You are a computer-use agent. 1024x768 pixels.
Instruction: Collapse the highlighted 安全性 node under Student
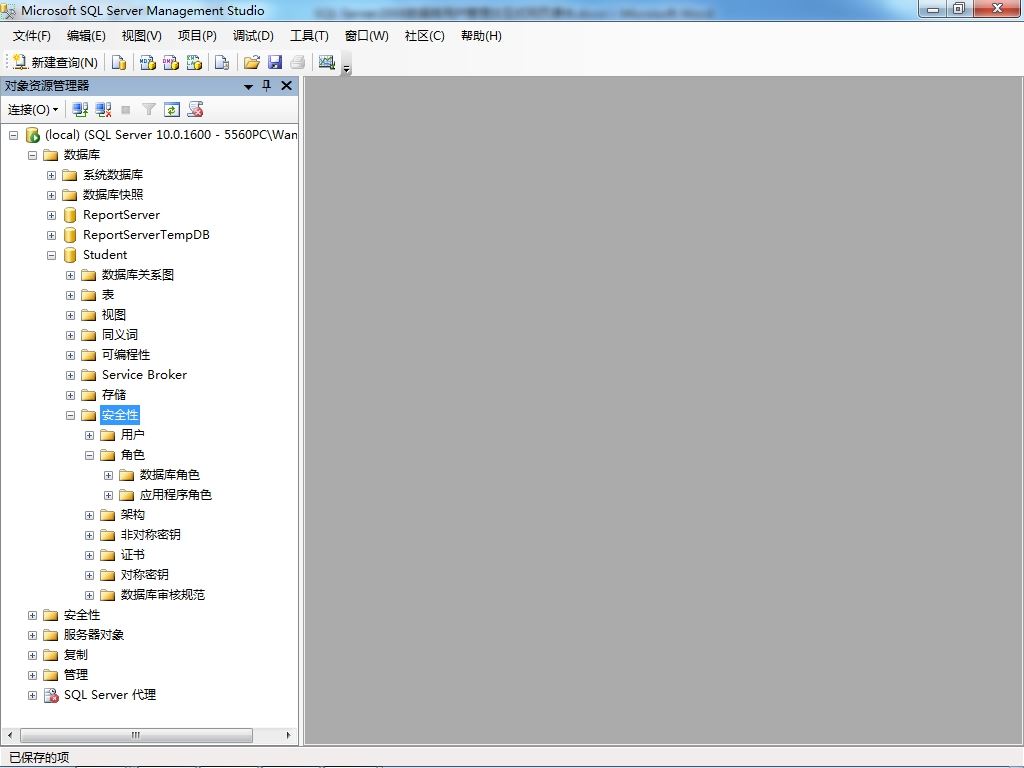[x=70, y=415]
